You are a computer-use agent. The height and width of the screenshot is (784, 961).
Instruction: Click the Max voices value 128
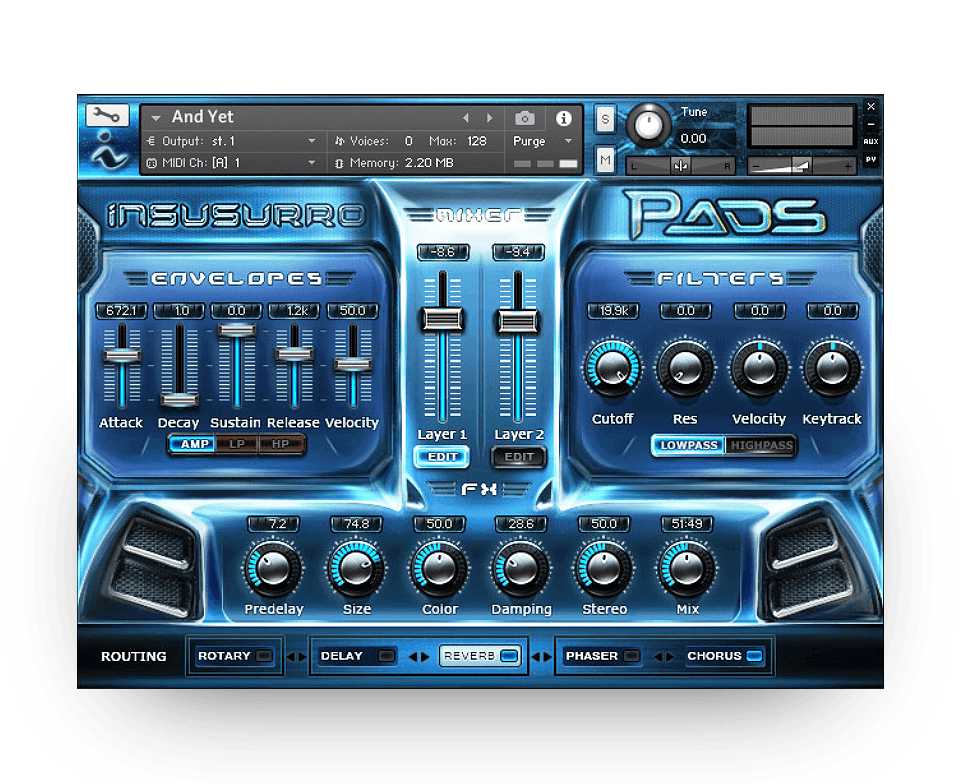[x=476, y=141]
